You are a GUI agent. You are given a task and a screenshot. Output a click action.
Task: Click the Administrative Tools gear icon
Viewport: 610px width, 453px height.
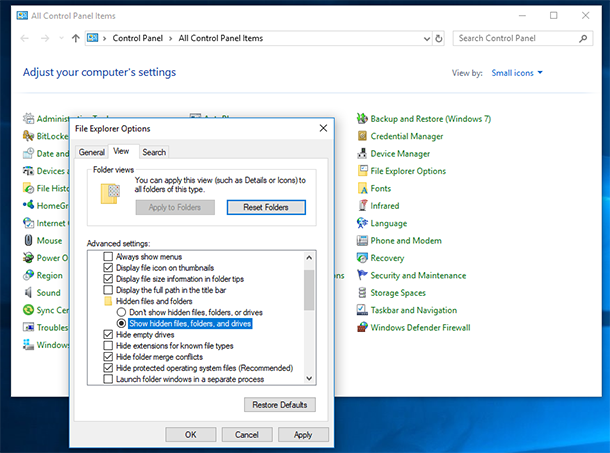[x=28, y=118]
